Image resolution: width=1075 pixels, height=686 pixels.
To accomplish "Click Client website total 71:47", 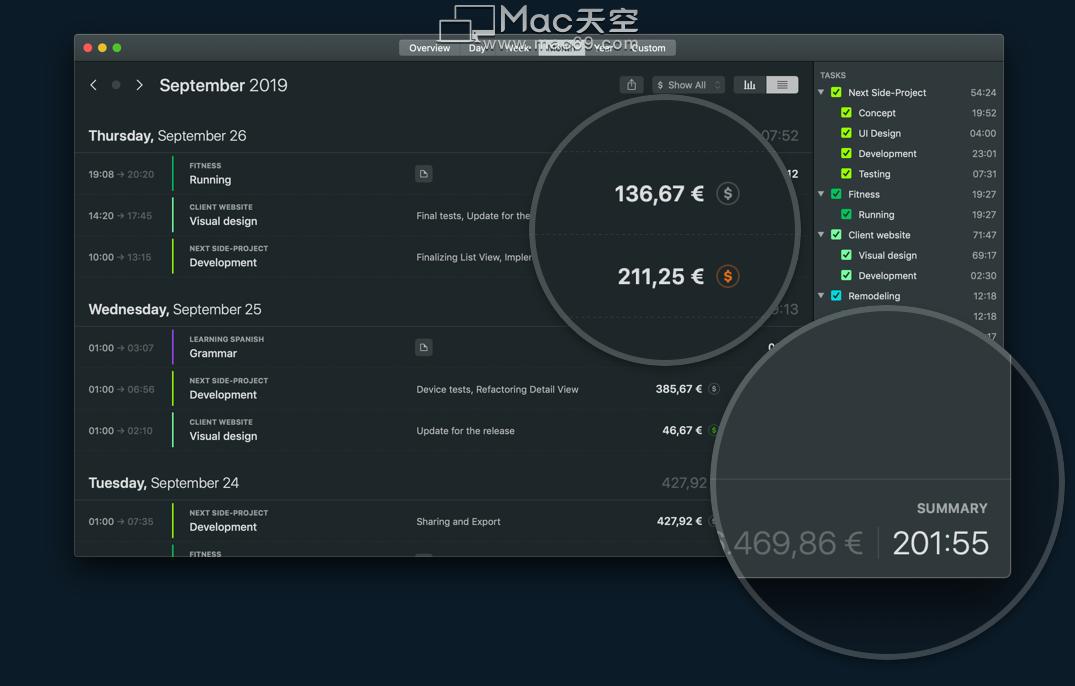I will (984, 235).
